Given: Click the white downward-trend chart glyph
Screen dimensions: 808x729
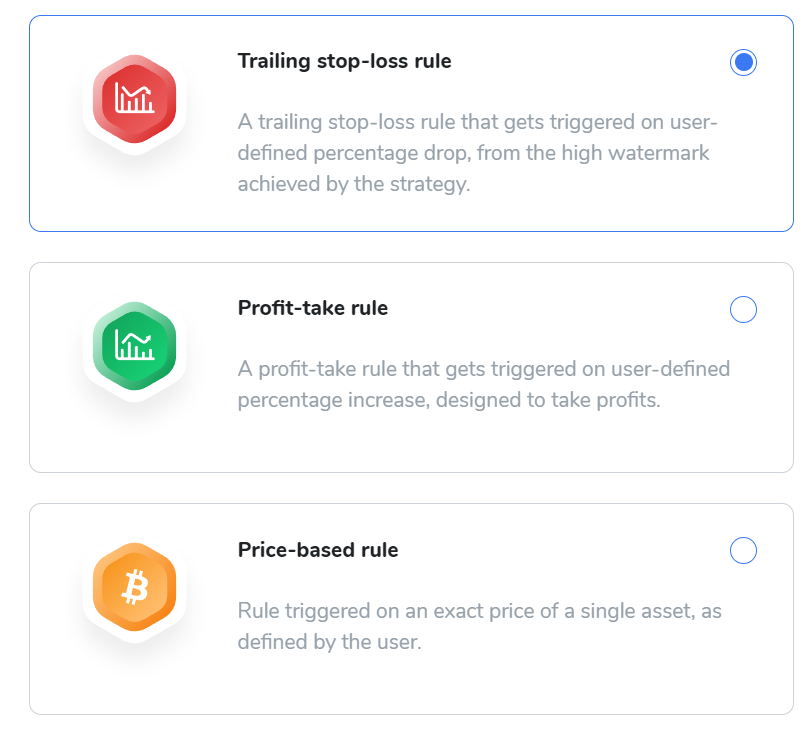Looking at the screenshot, I should point(134,98).
